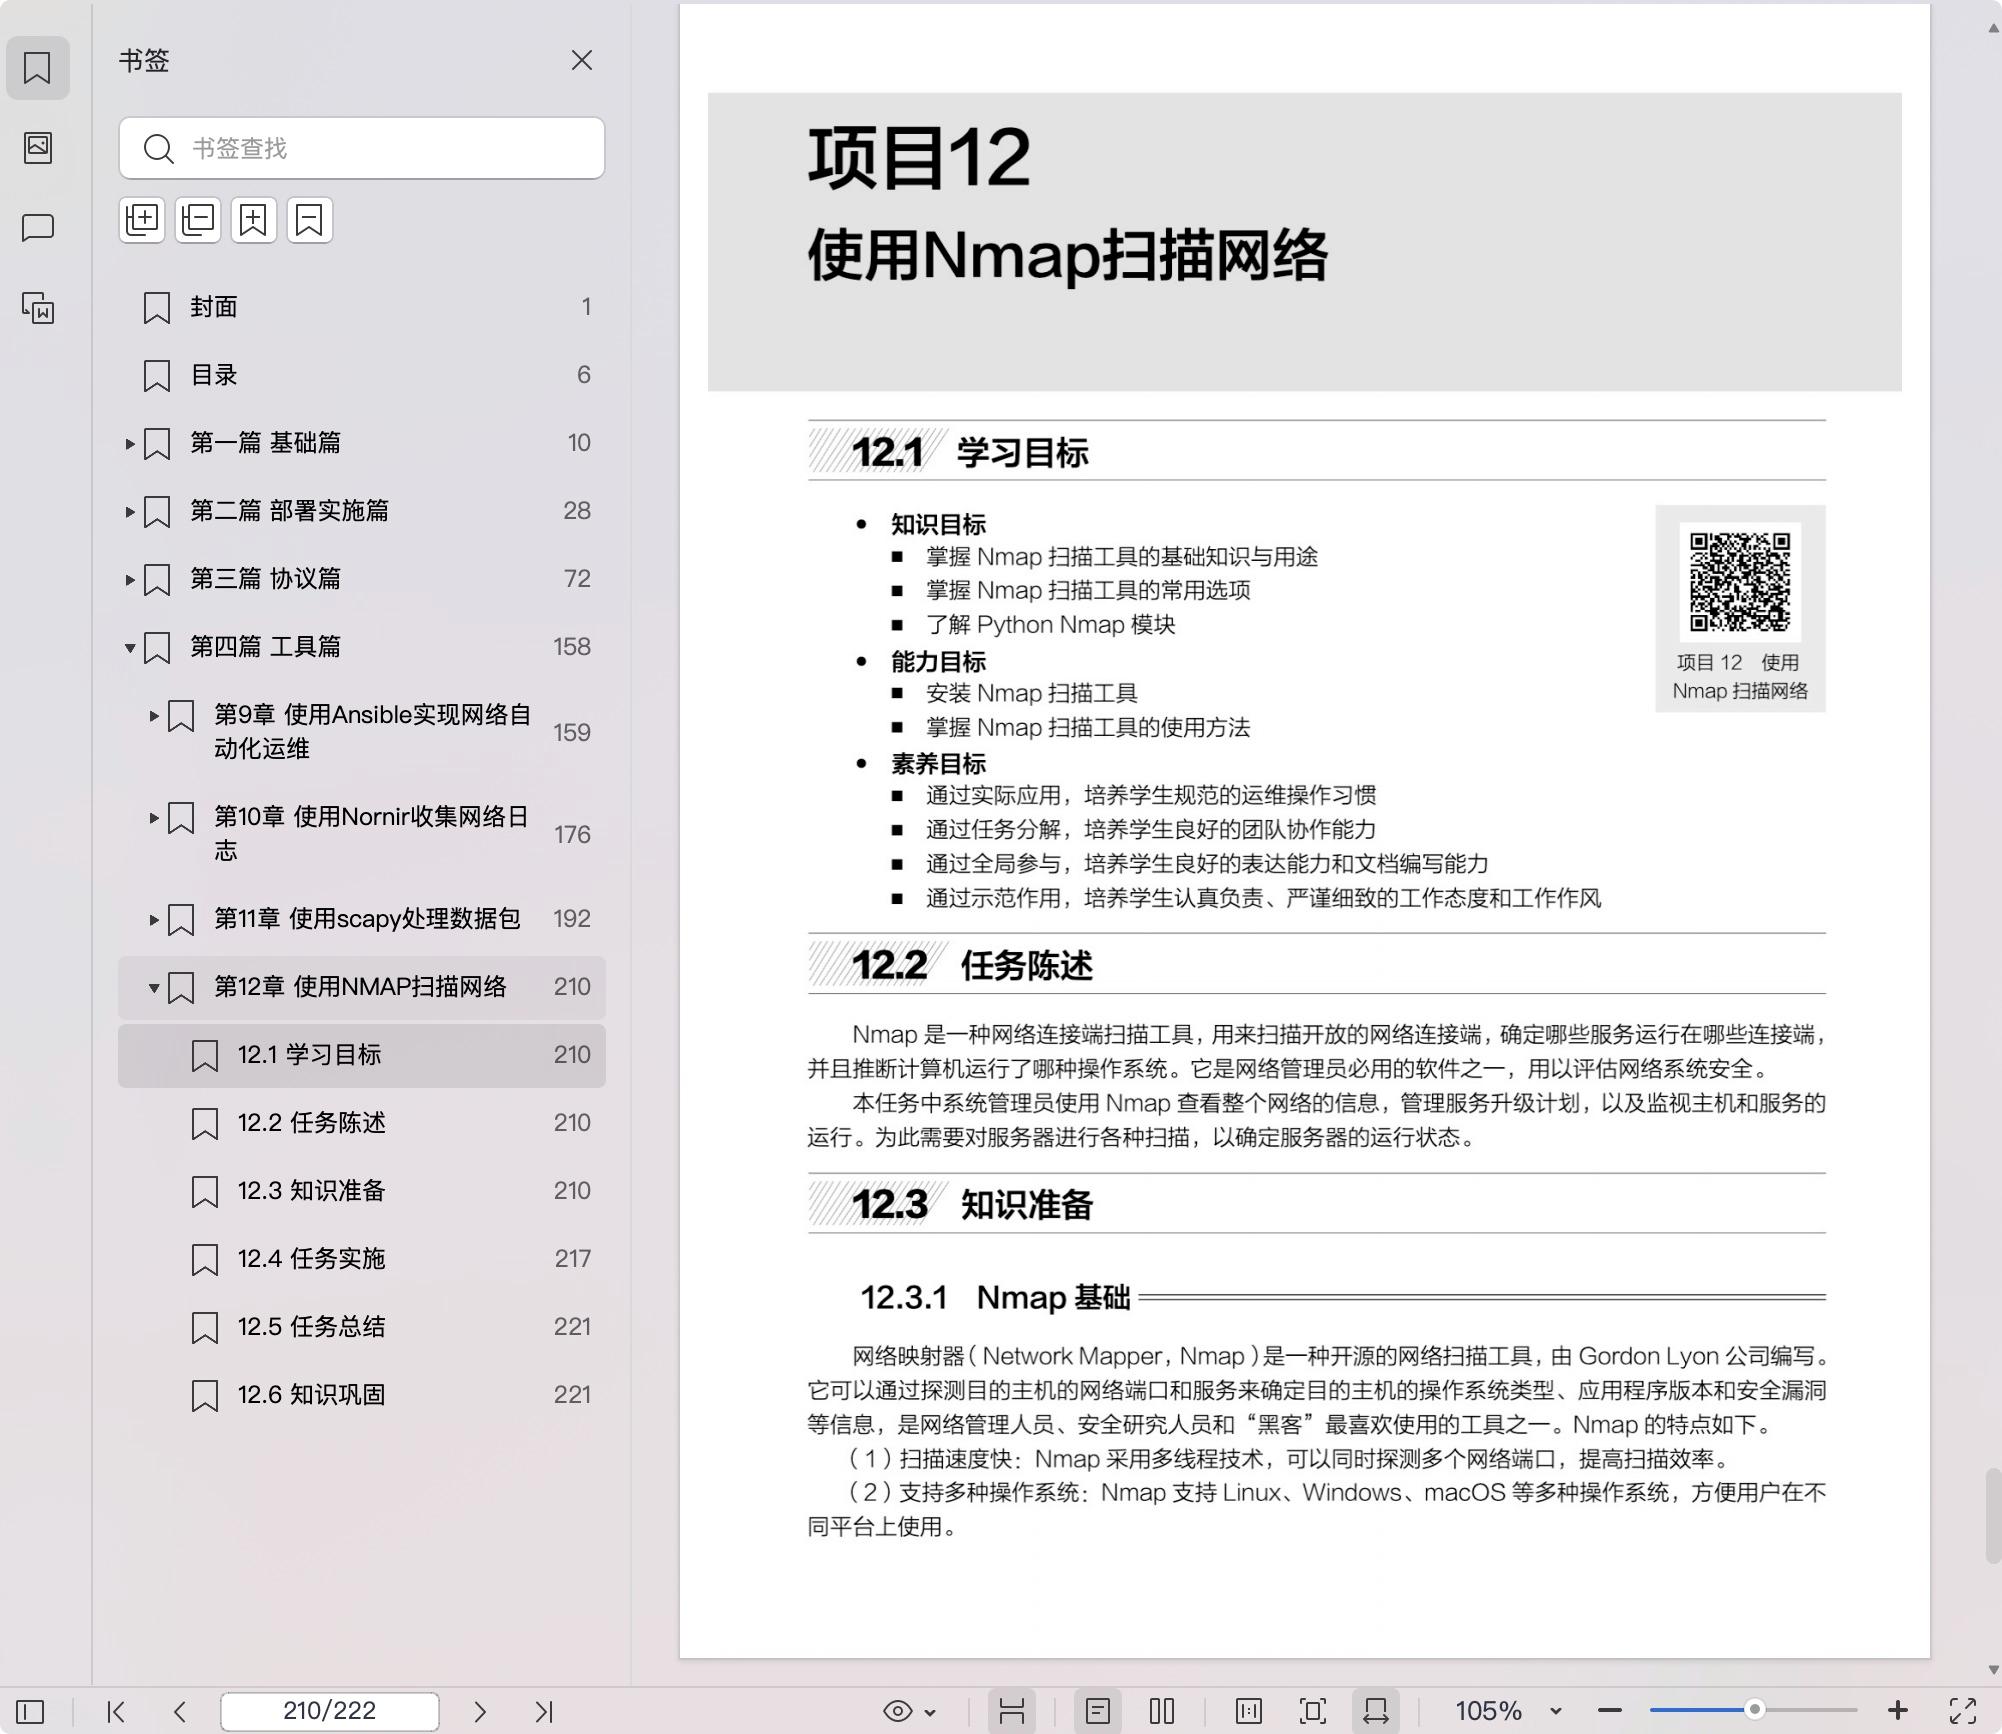This screenshot has width=2002, height=1734.
Task: Open the bookmarks panel icon in sidebar
Action: coord(38,68)
